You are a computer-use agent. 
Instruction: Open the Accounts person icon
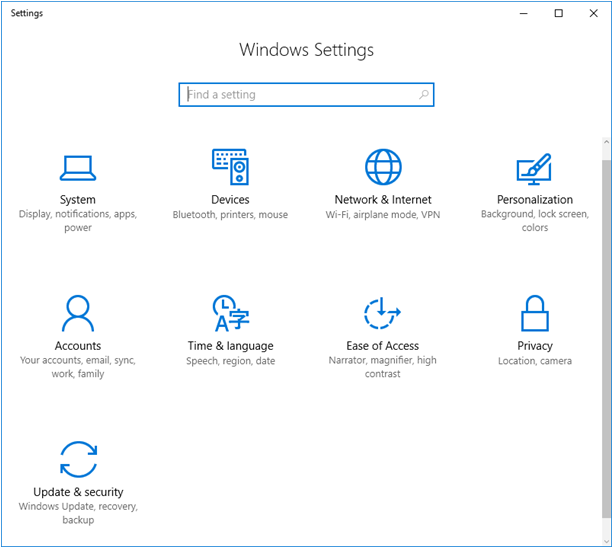point(78,314)
